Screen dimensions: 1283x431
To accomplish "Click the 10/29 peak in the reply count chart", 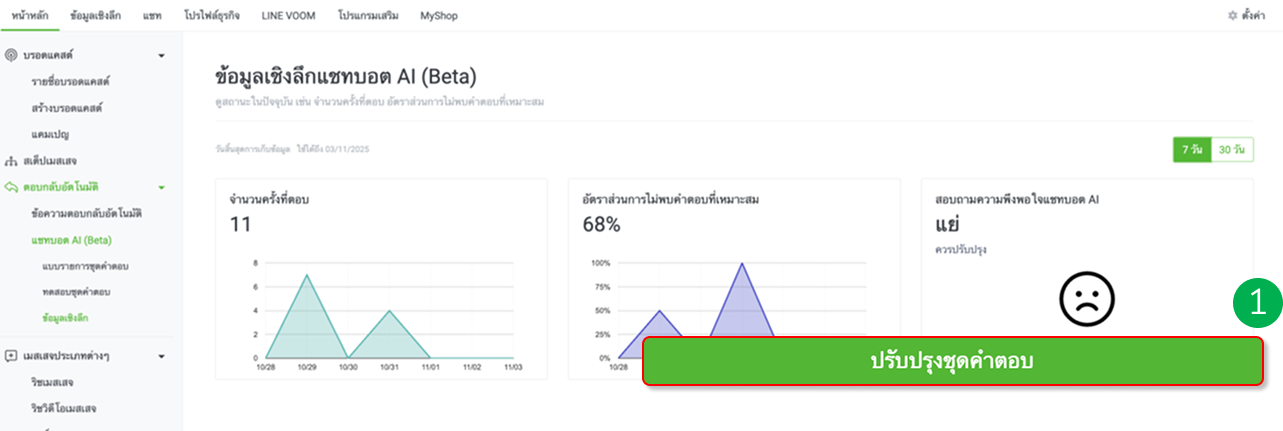I will point(306,275).
